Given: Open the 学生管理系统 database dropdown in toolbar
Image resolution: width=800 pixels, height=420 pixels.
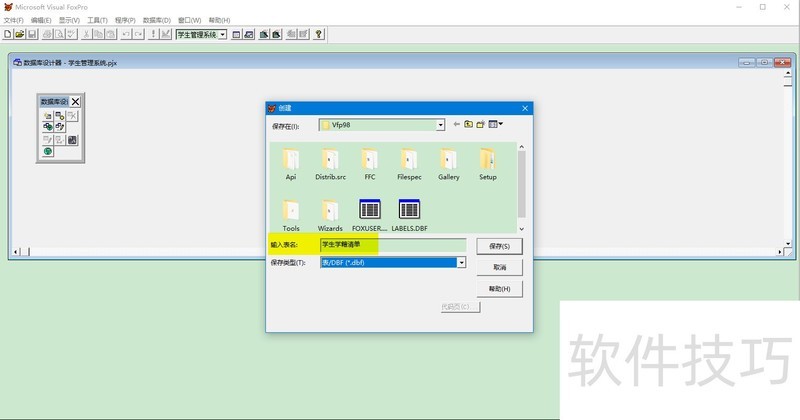Looking at the screenshot, I should 222,34.
